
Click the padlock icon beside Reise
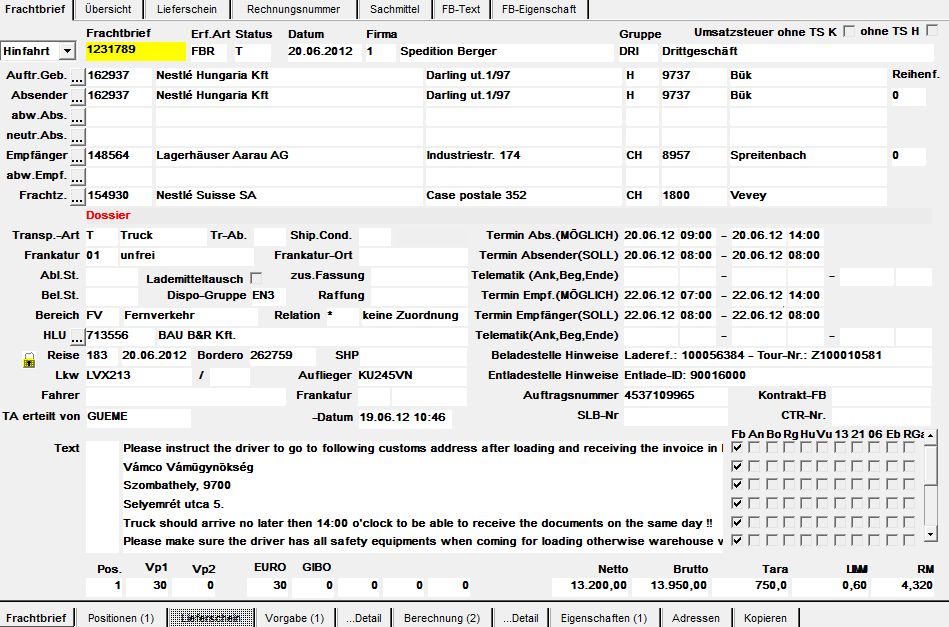[x=28, y=361]
